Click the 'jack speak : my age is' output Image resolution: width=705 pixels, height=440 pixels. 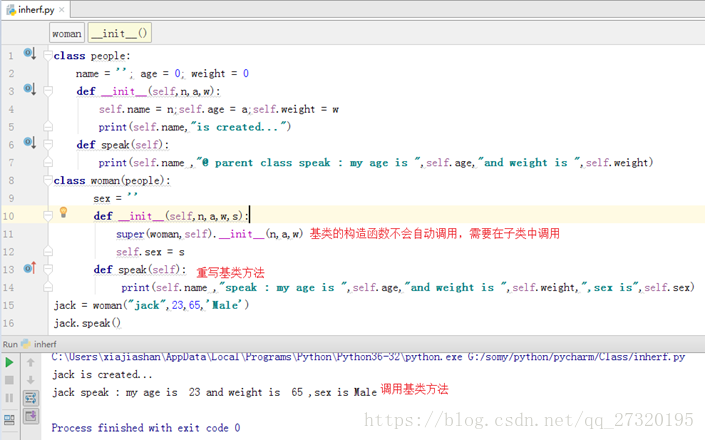point(214,392)
